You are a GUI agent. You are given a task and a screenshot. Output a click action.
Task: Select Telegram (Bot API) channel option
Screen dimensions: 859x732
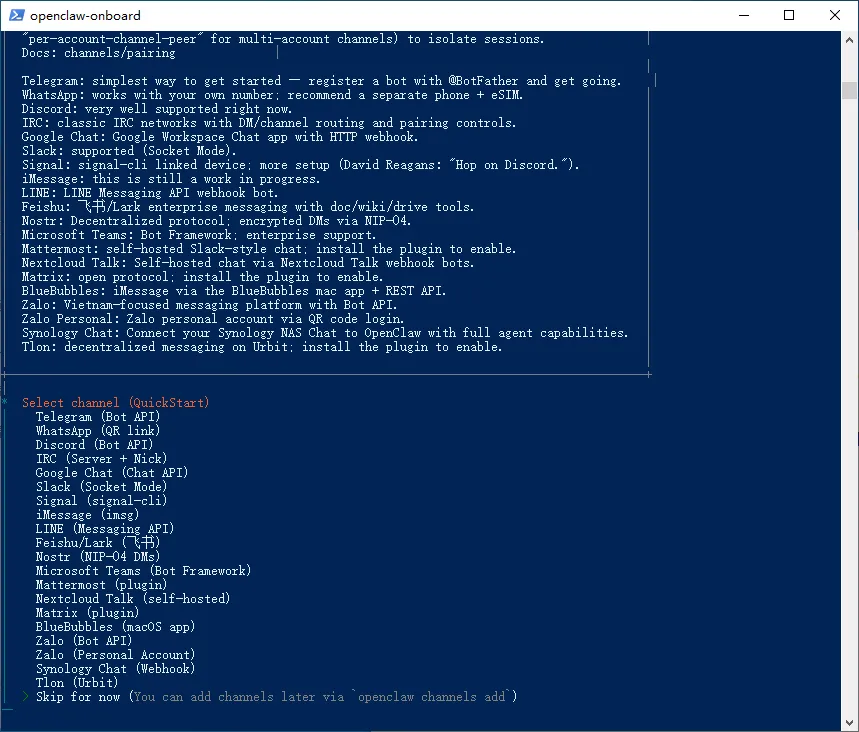98,417
